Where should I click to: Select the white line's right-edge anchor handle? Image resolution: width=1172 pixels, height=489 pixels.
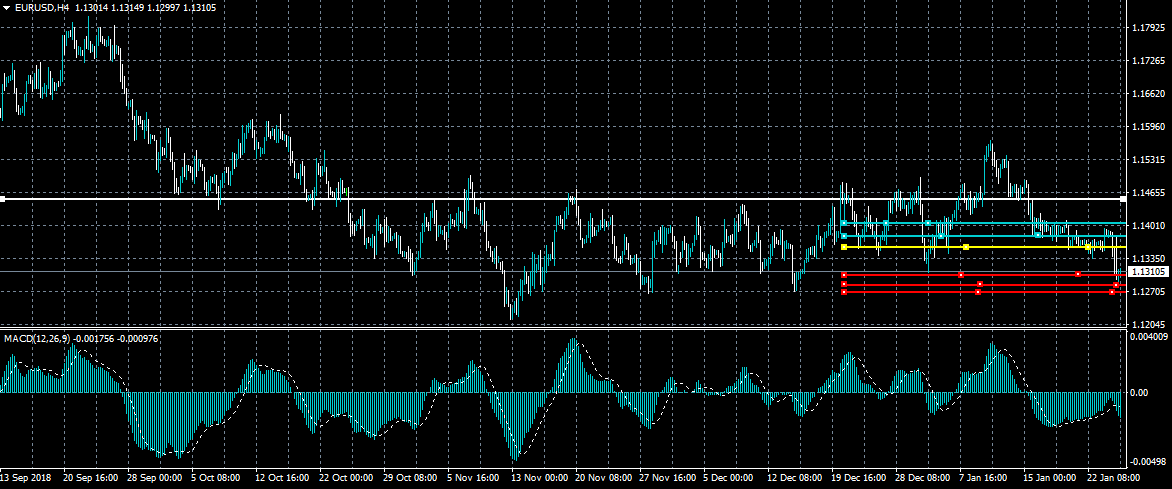[1124, 199]
